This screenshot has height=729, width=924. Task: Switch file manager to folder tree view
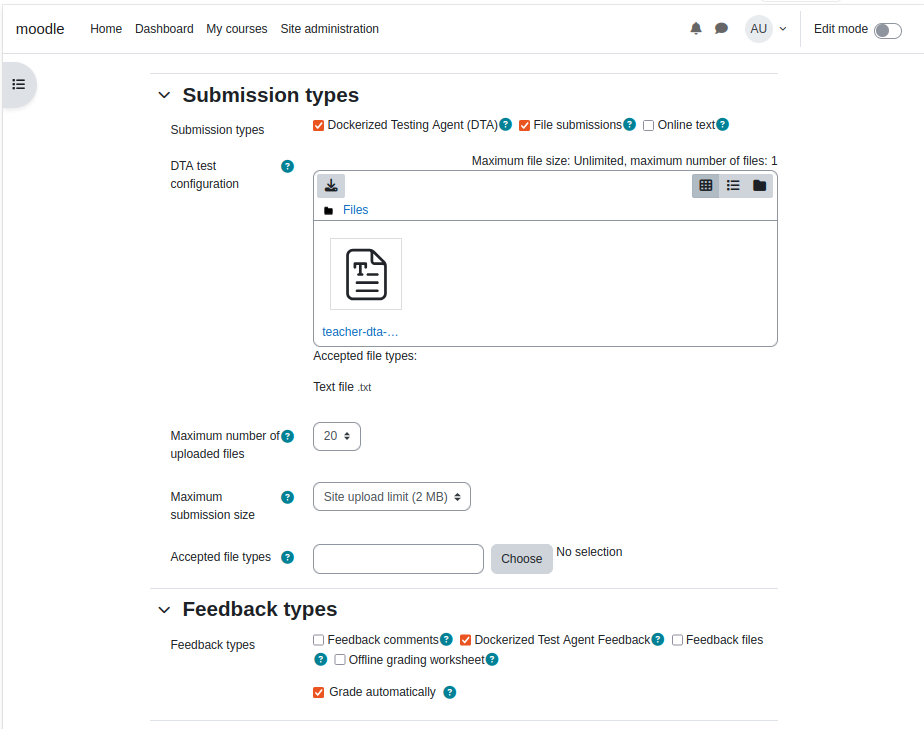760,186
